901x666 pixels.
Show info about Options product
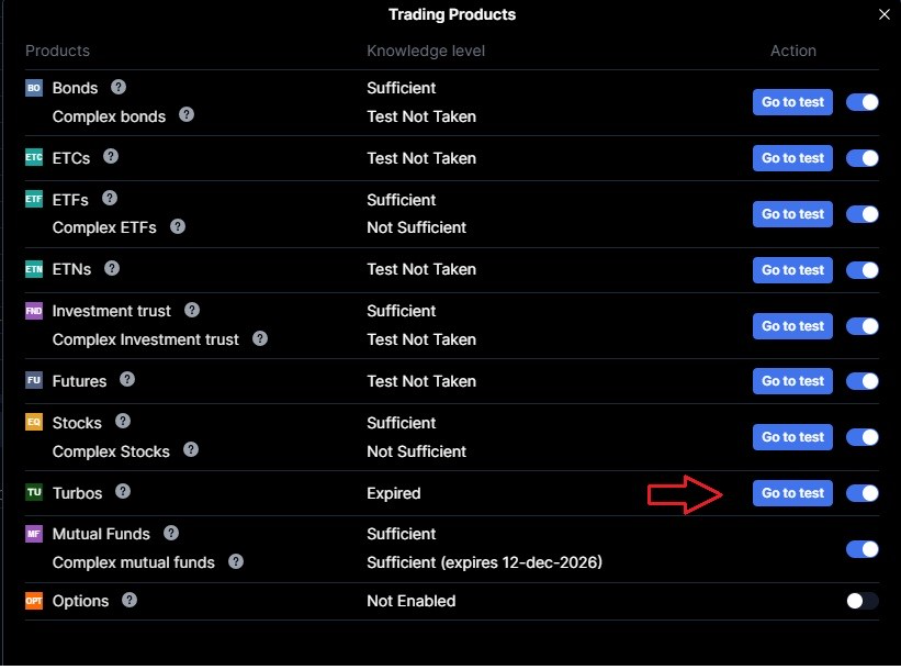[x=129, y=600]
